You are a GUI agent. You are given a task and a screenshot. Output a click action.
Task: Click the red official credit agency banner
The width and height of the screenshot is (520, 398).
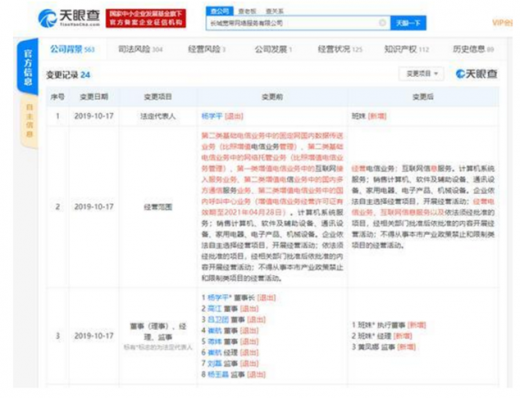(146, 18)
